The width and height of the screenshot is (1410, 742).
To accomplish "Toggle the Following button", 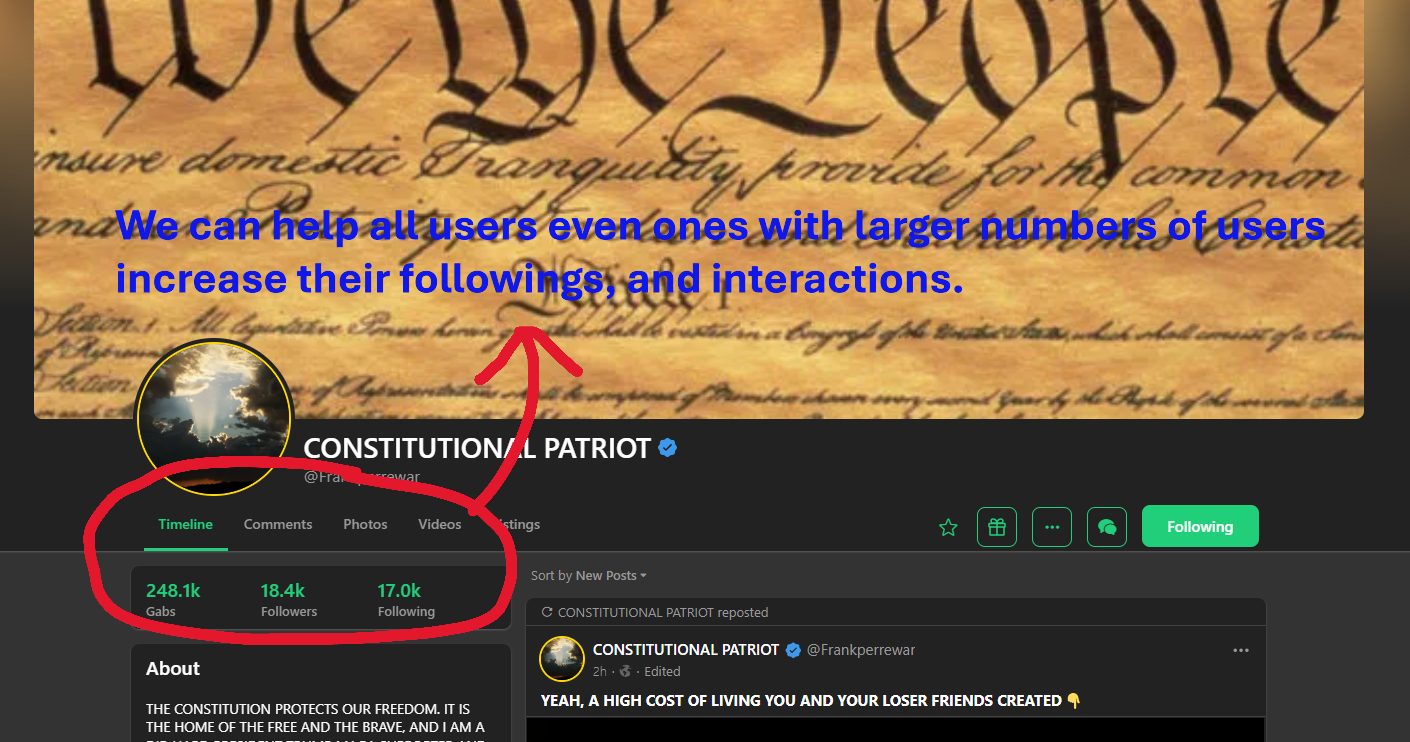I will click(1200, 527).
